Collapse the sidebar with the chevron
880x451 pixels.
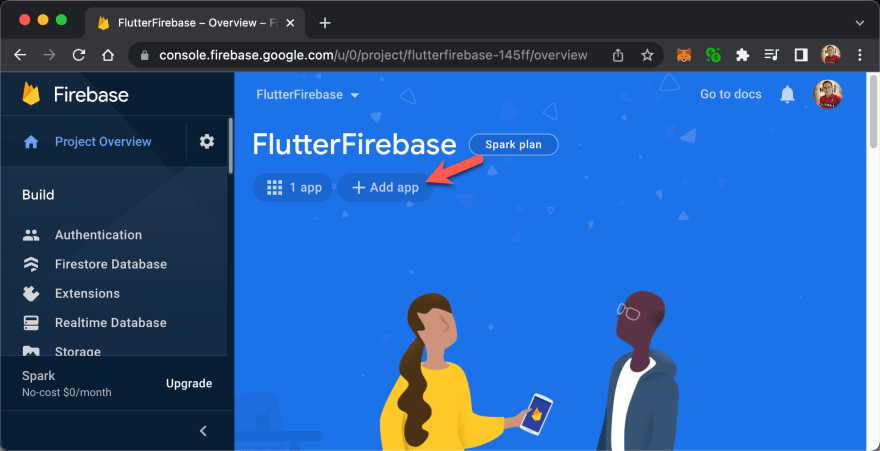[204, 431]
